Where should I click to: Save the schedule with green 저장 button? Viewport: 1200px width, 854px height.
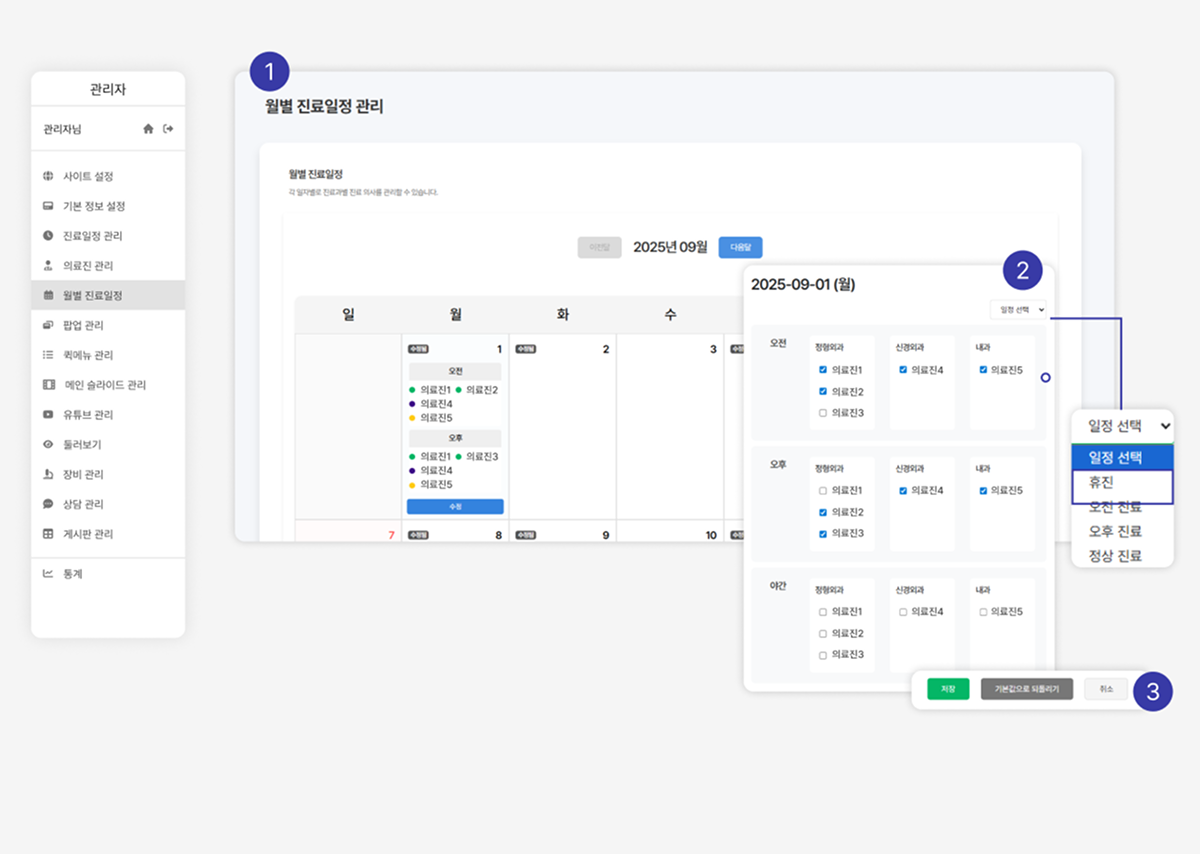click(948, 689)
